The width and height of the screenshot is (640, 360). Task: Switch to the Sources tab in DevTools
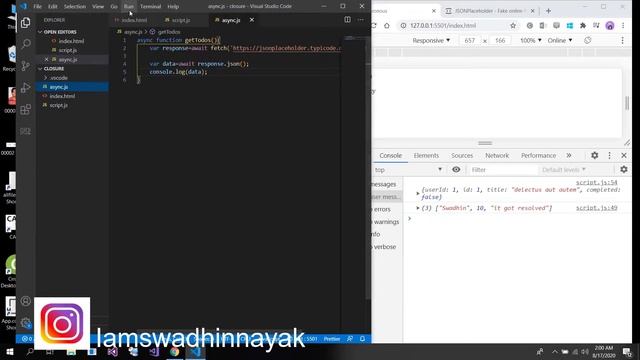click(x=462, y=156)
